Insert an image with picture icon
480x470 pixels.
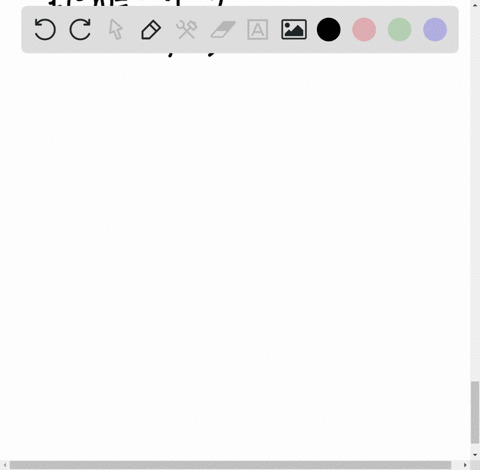pos(294,30)
